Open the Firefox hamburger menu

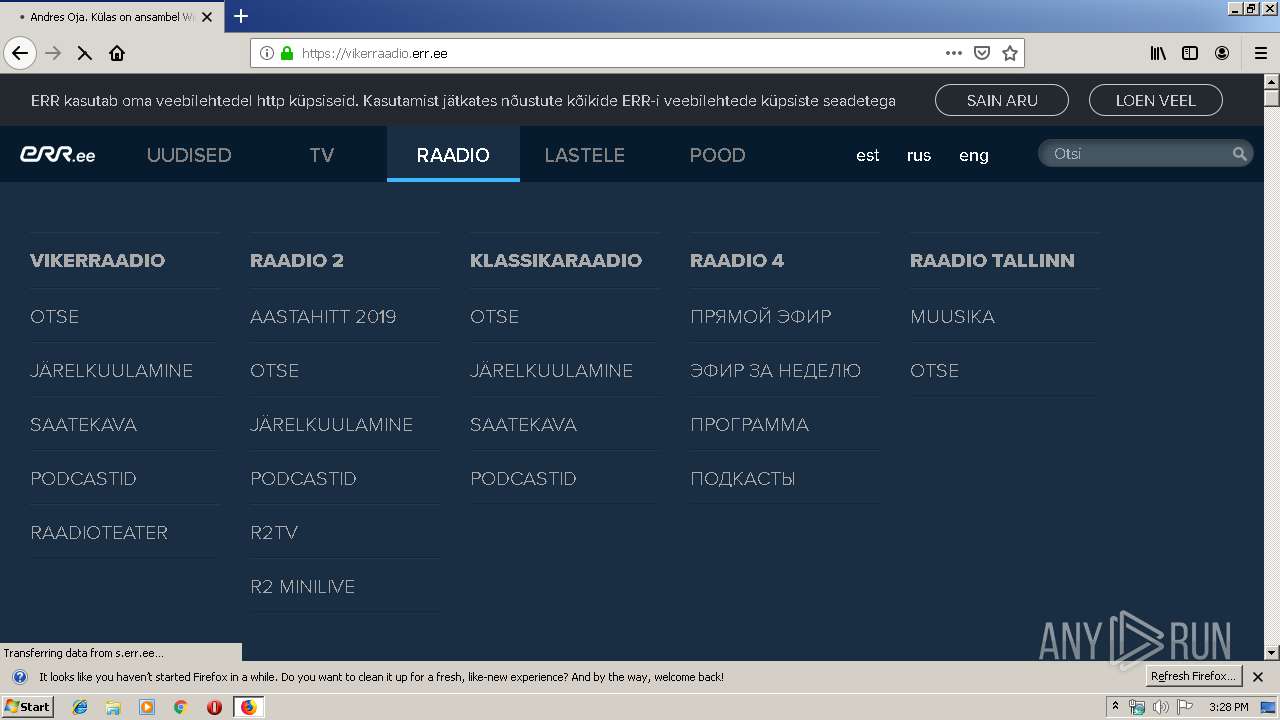coord(1260,53)
